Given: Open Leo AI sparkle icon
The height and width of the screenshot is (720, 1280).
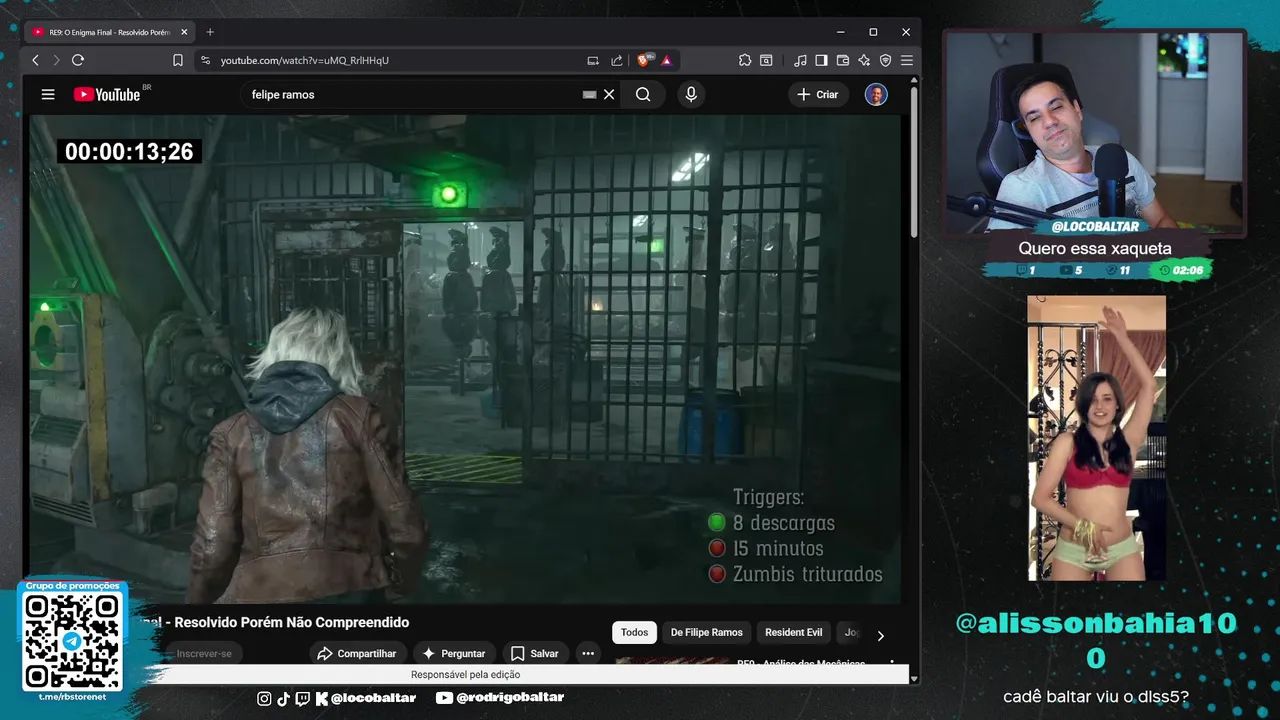Looking at the screenshot, I should (x=864, y=60).
